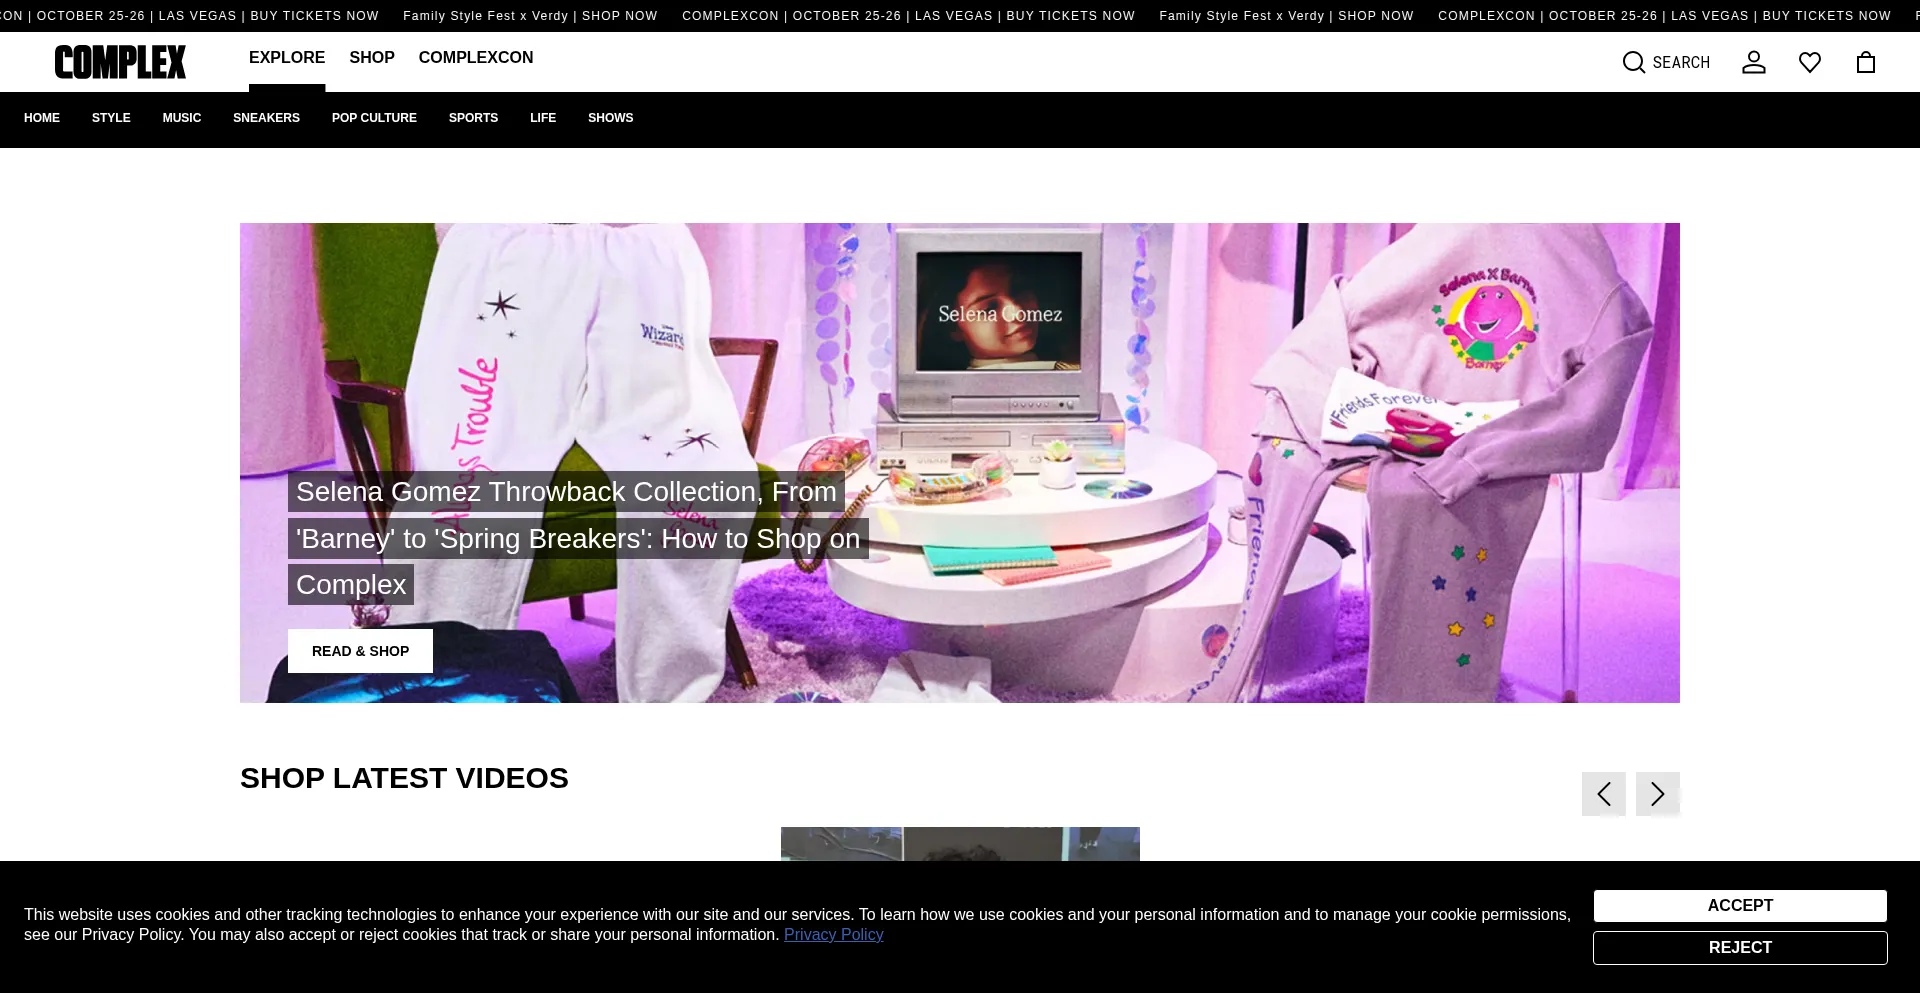This screenshot has width=1920, height=993.
Task: Open the wishlist heart icon
Action: coord(1810,63)
